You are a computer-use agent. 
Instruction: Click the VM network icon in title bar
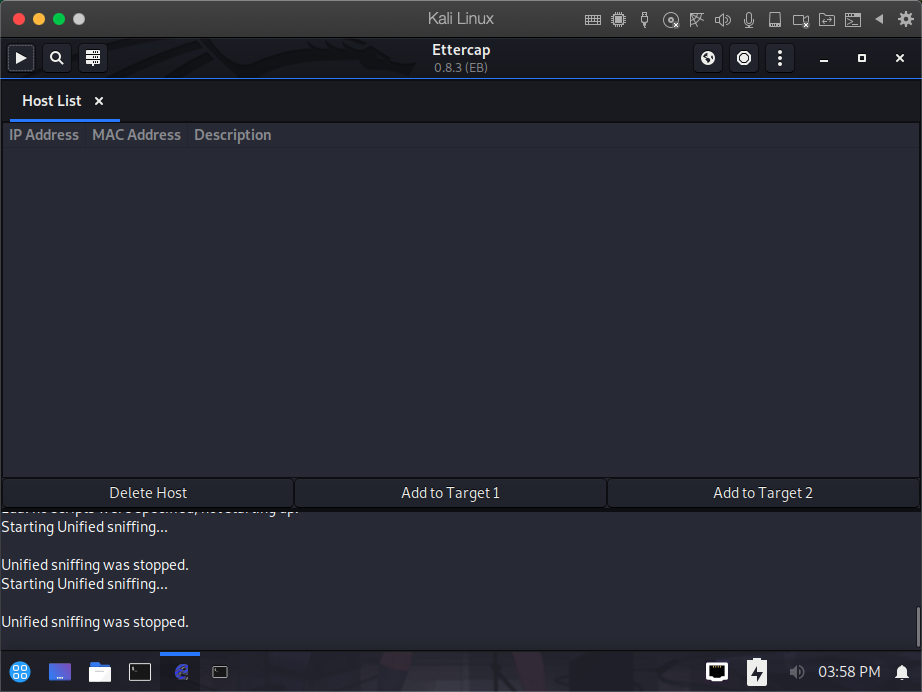tap(696, 19)
